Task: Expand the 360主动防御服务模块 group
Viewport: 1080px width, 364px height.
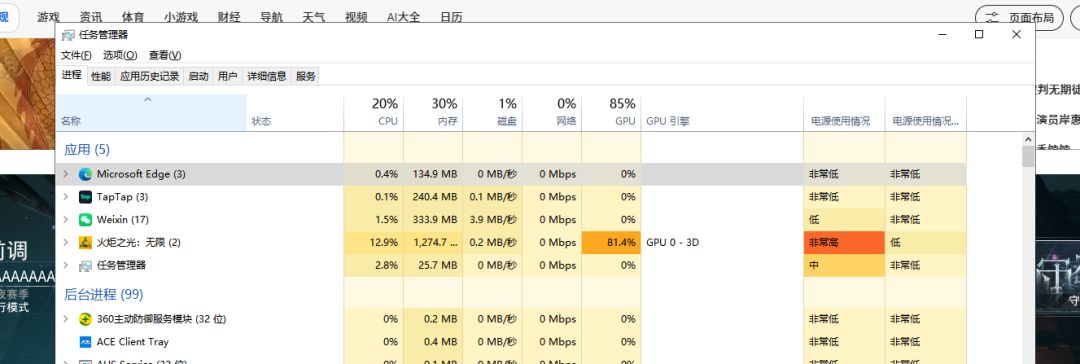Action: [66, 319]
